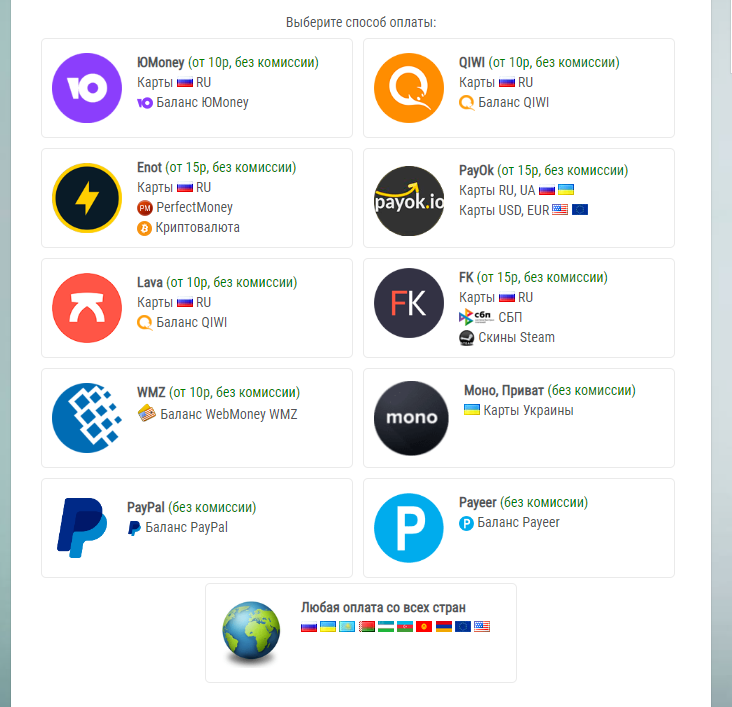
Task: Click the text Криптовалюта
Action: point(197,227)
